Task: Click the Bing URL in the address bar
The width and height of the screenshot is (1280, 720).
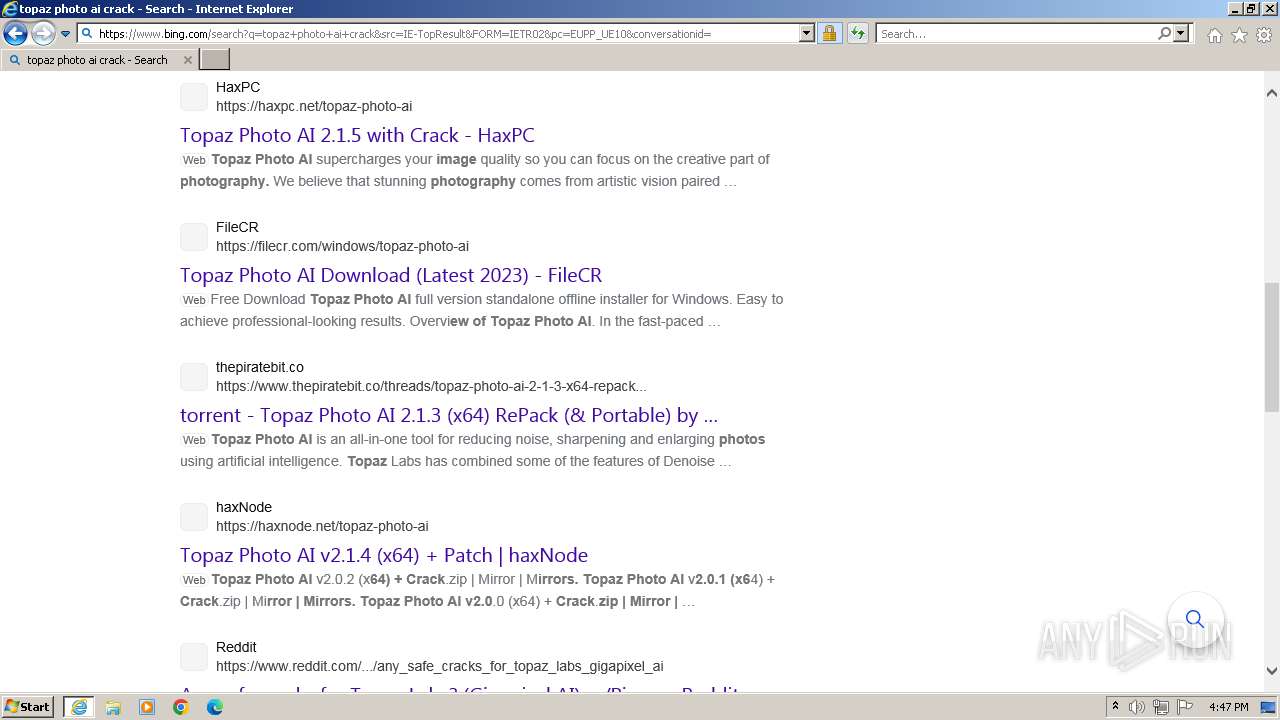Action: 404,34
